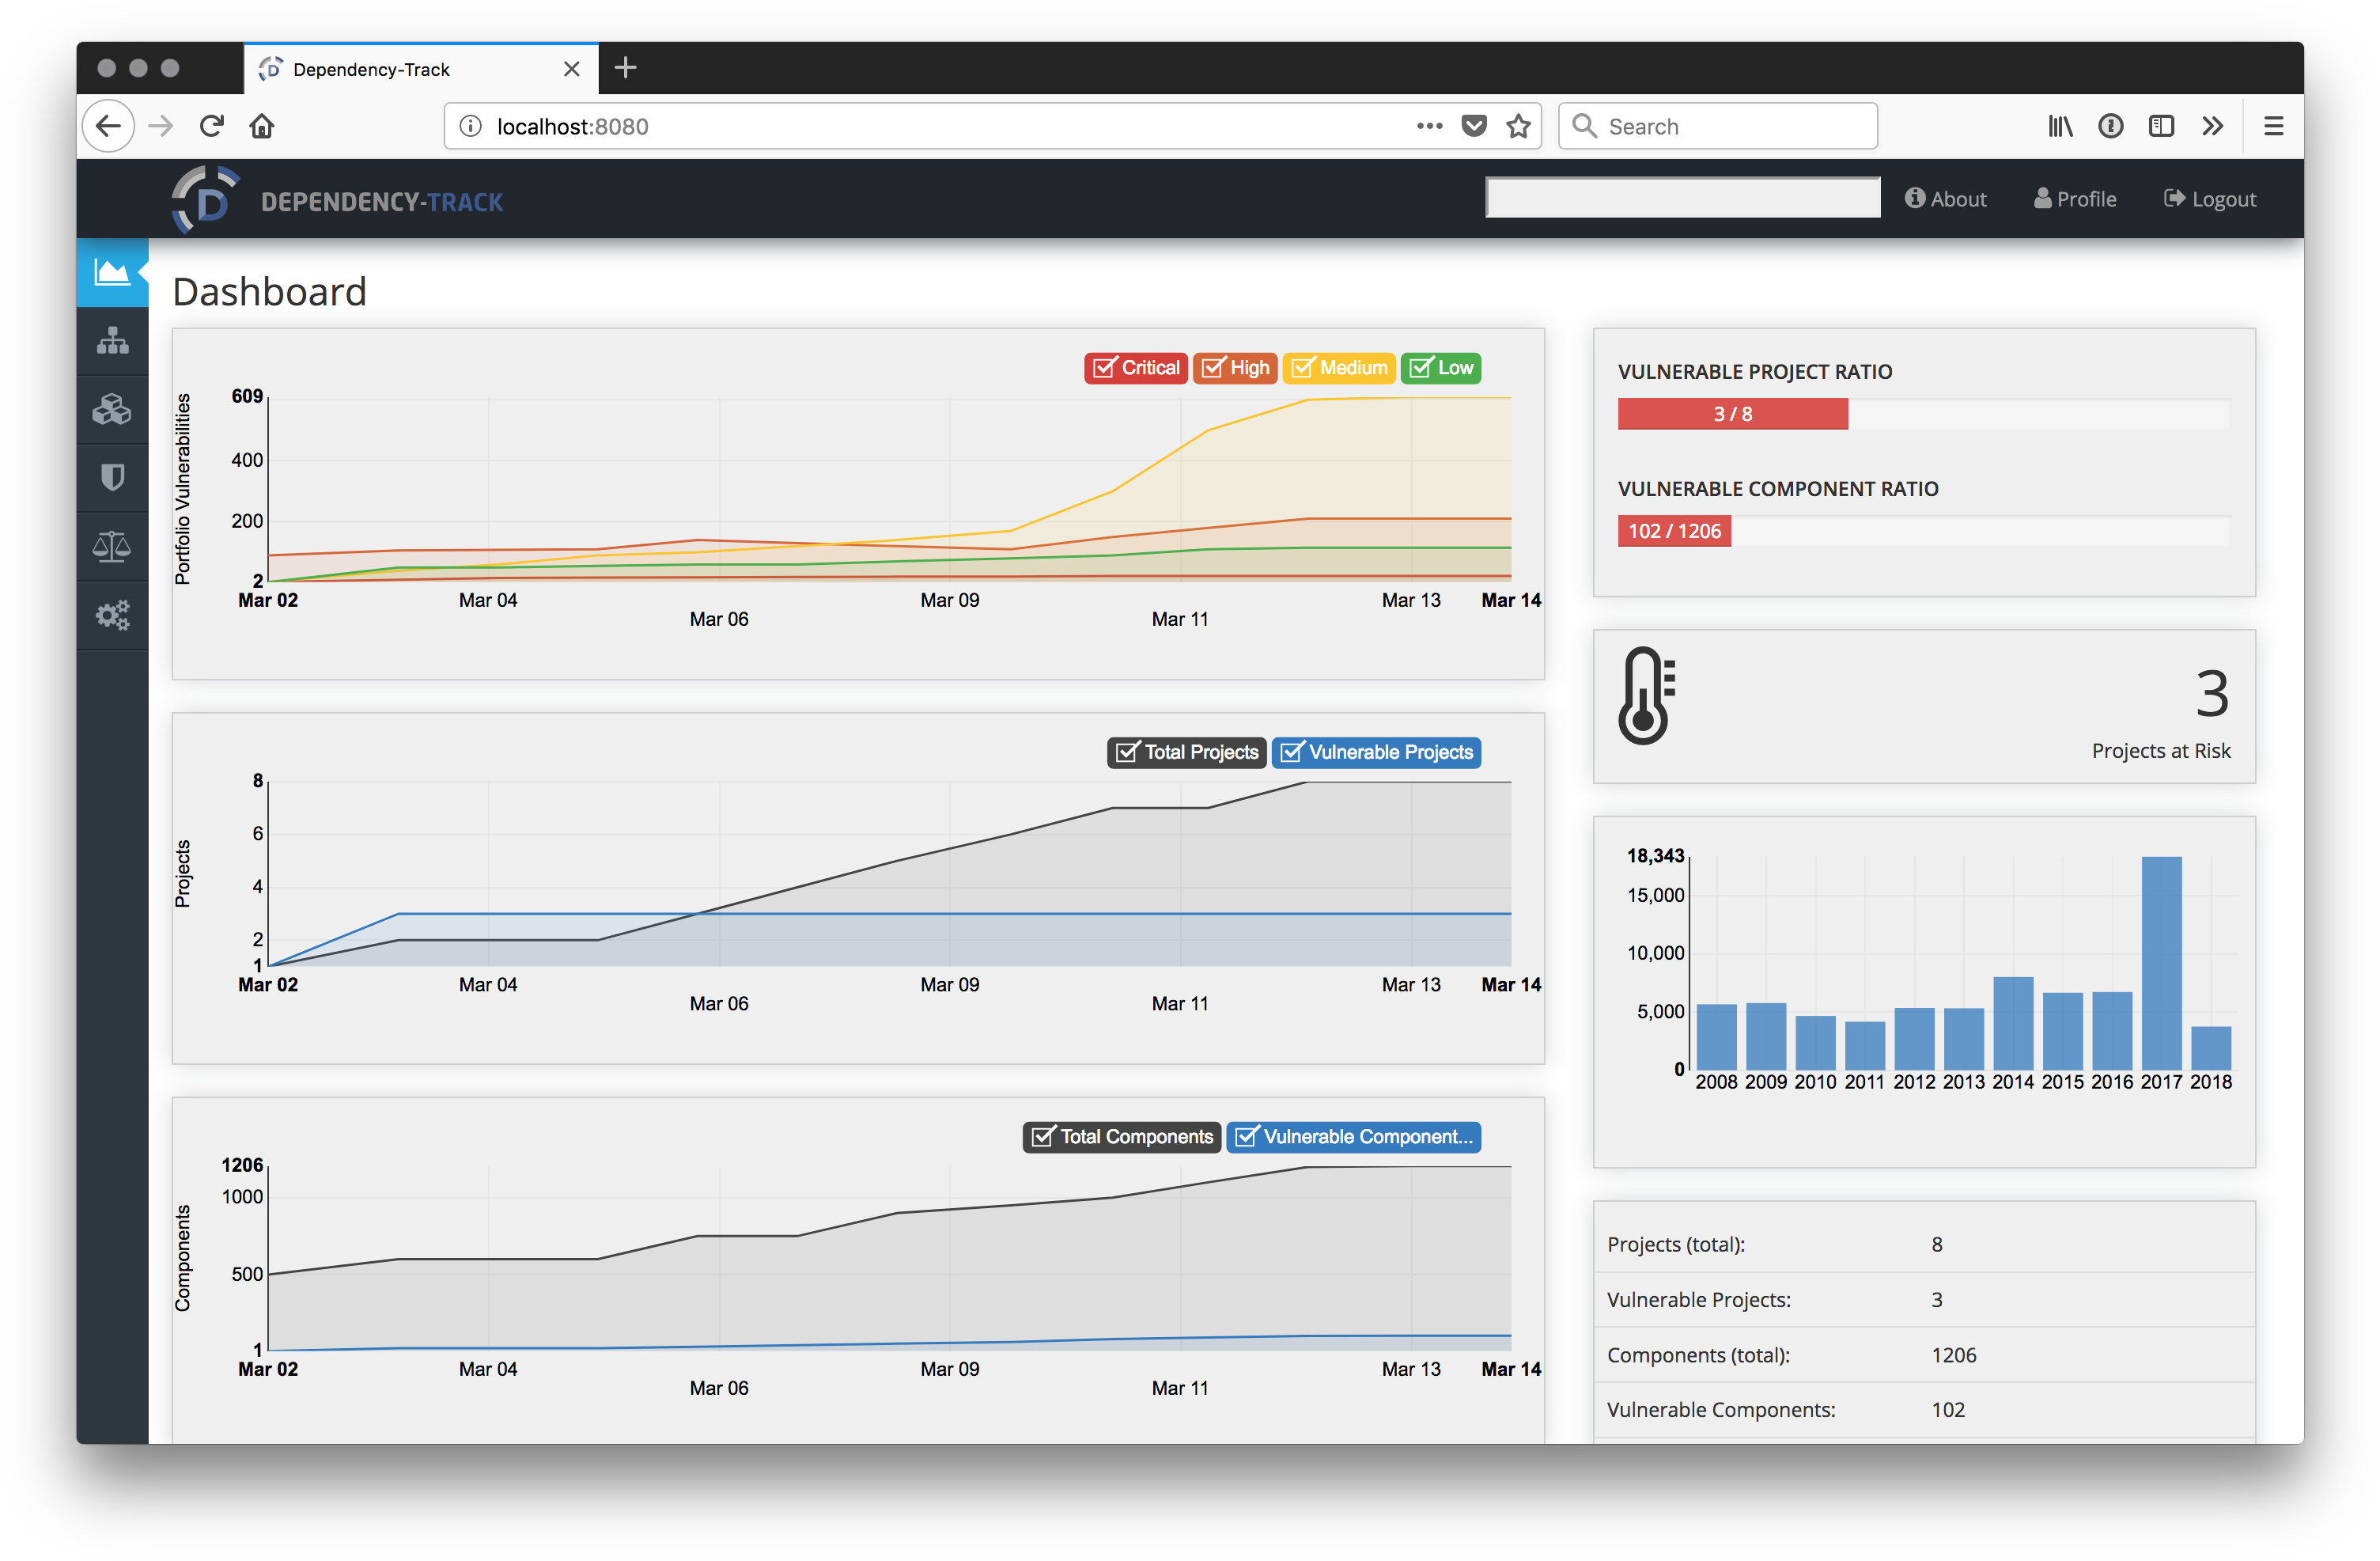
Task: Open the browser hamburger menu
Action: coord(2273,126)
